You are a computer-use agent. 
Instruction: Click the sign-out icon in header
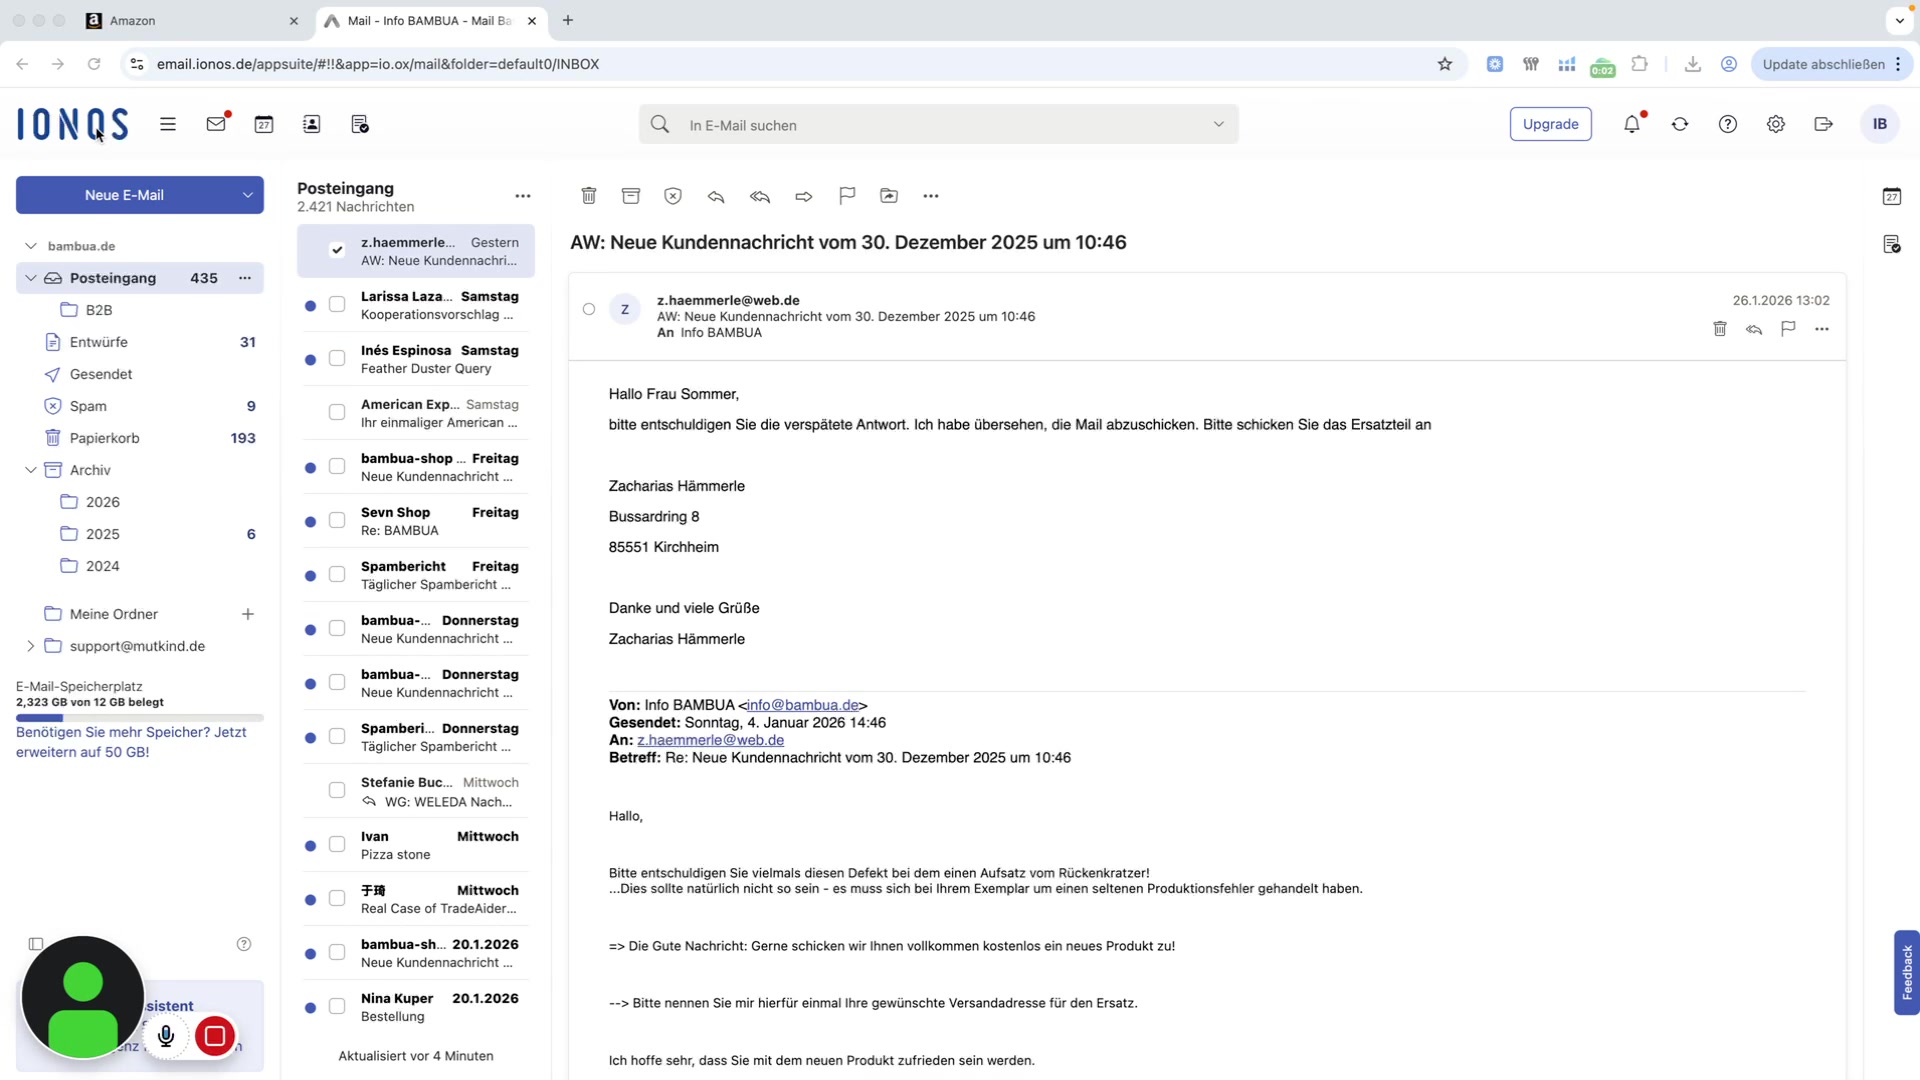pyautogui.click(x=1824, y=124)
